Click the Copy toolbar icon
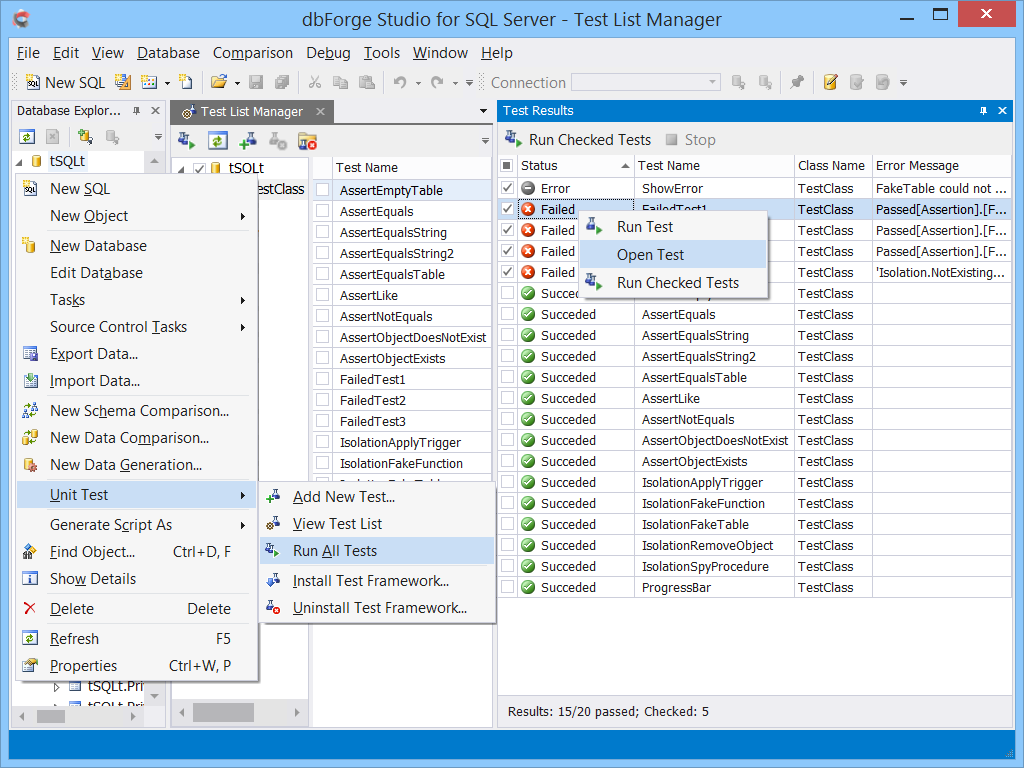Image resolution: width=1024 pixels, height=768 pixels. 340,82
